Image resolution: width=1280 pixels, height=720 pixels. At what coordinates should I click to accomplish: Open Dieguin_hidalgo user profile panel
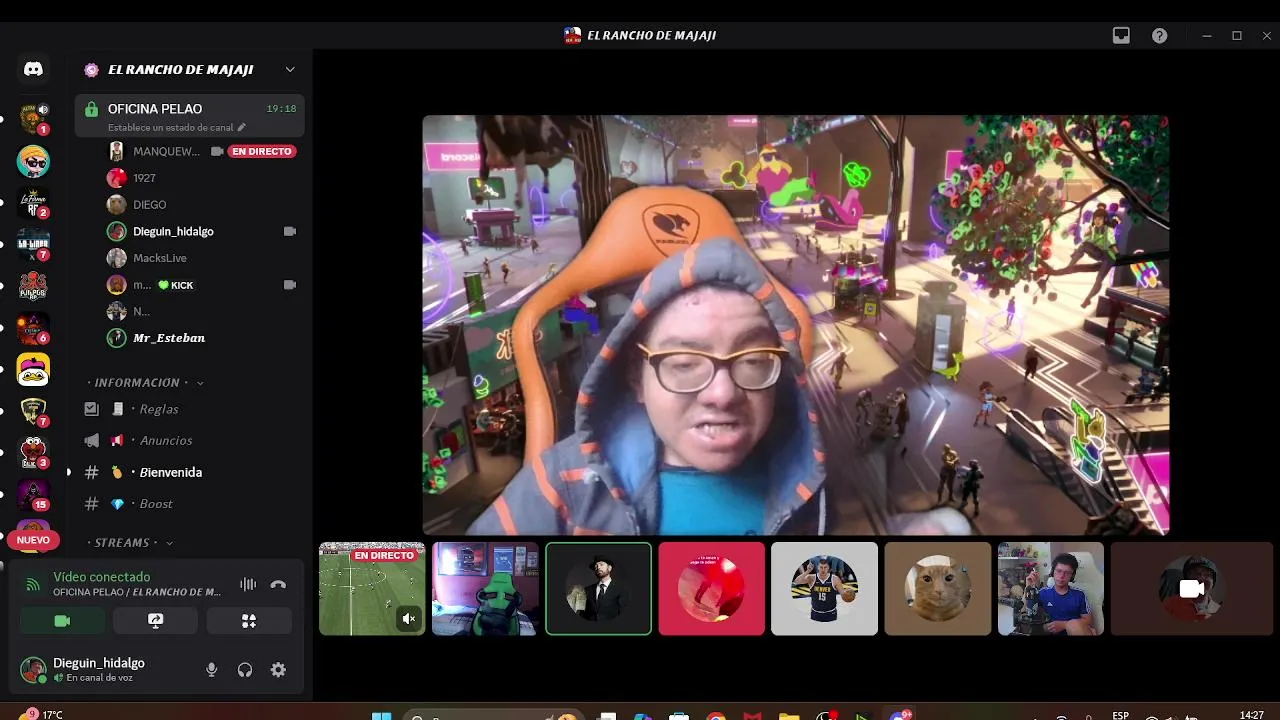[84, 669]
